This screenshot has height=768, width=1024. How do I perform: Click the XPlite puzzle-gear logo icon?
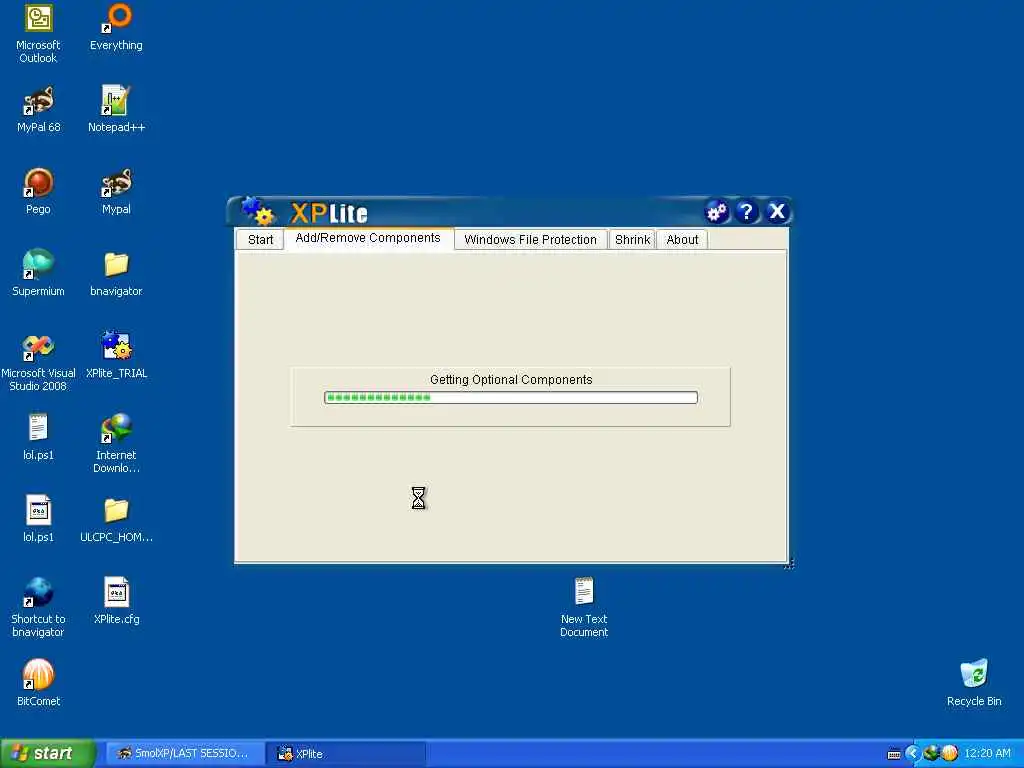258,211
